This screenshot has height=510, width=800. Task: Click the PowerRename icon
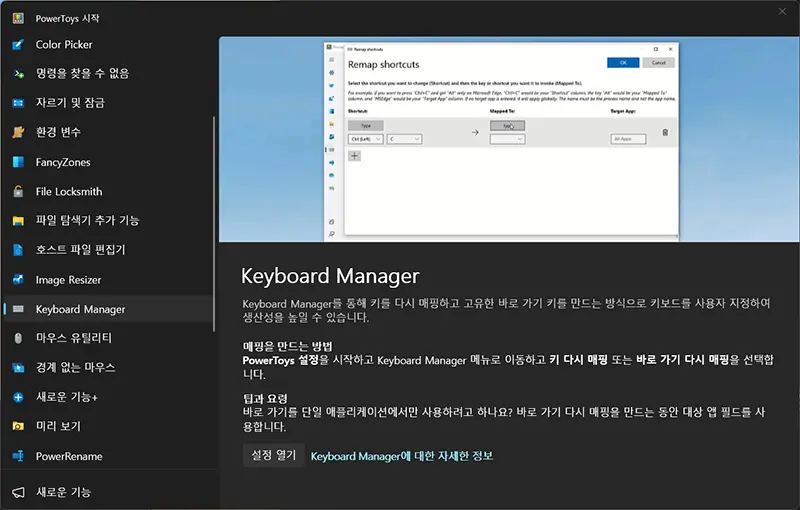pyautogui.click(x=18, y=456)
